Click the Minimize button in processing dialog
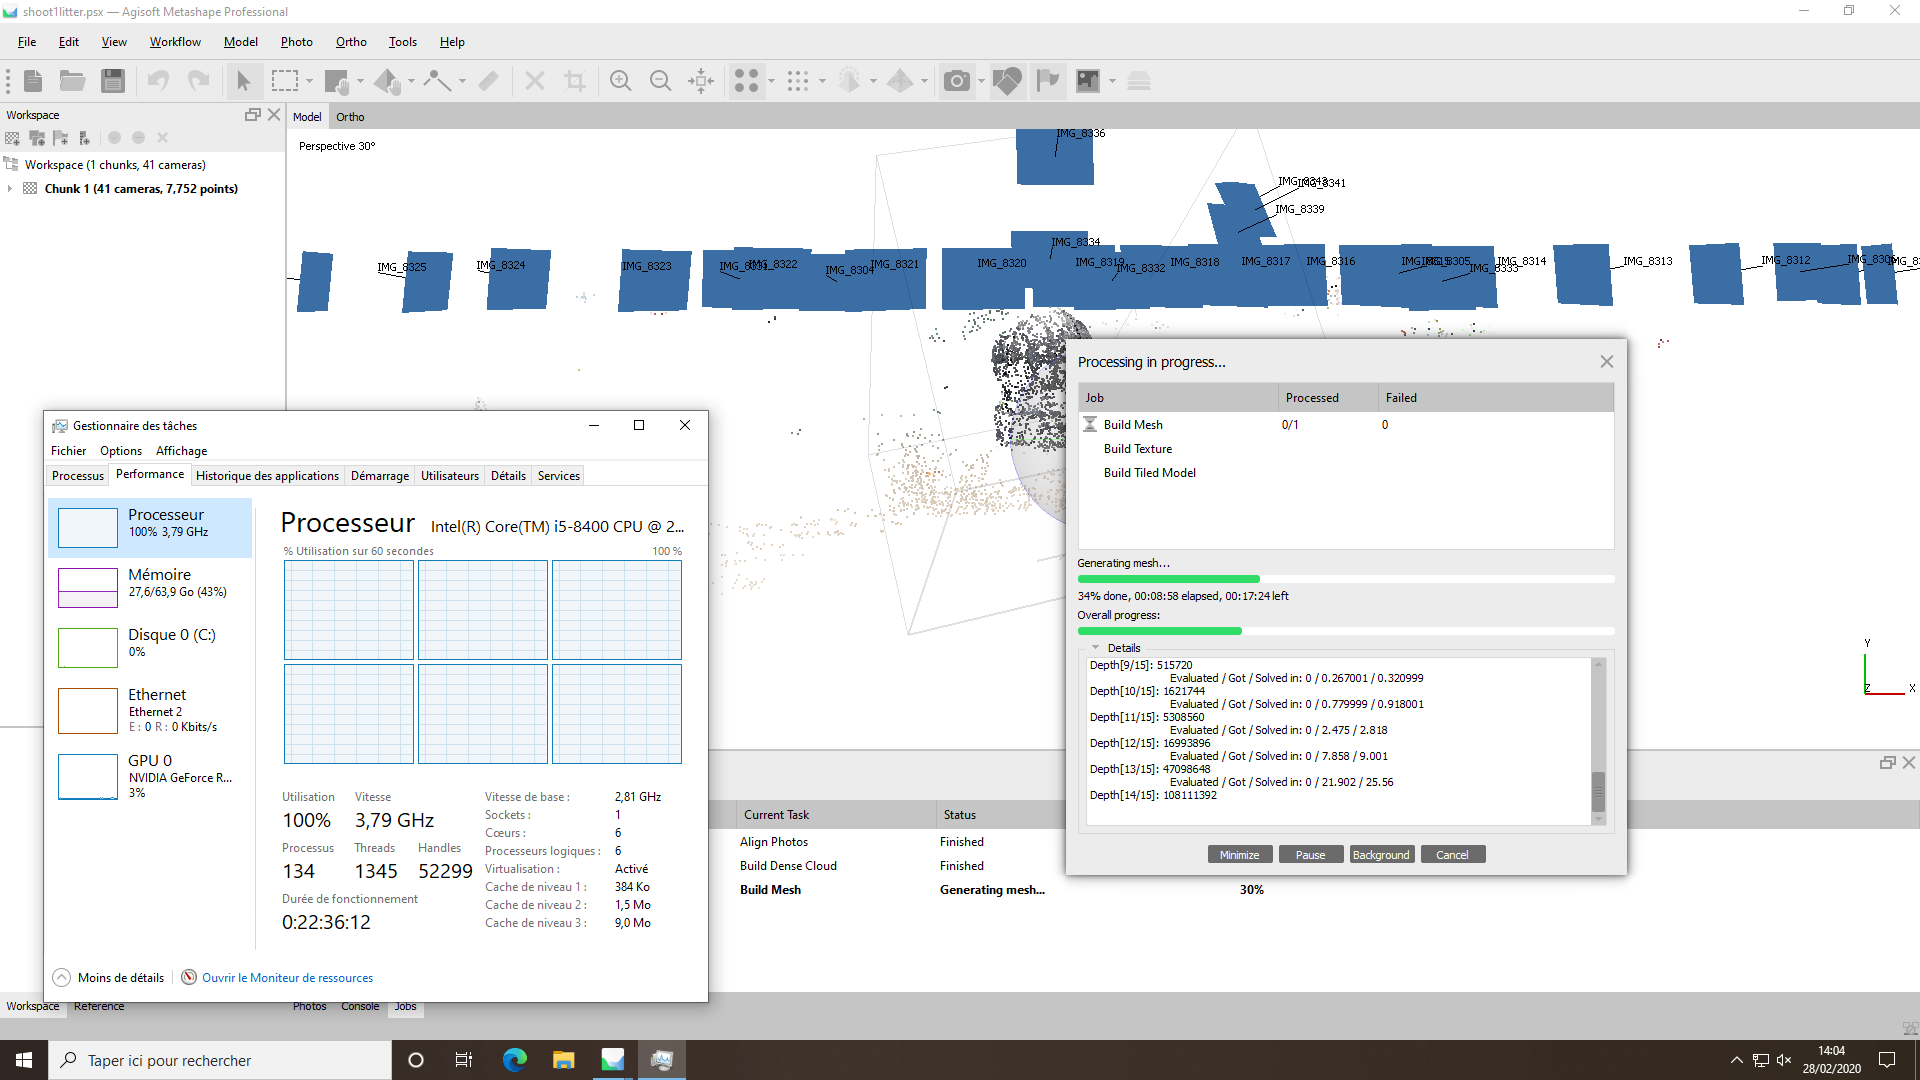 click(x=1239, y=855)
